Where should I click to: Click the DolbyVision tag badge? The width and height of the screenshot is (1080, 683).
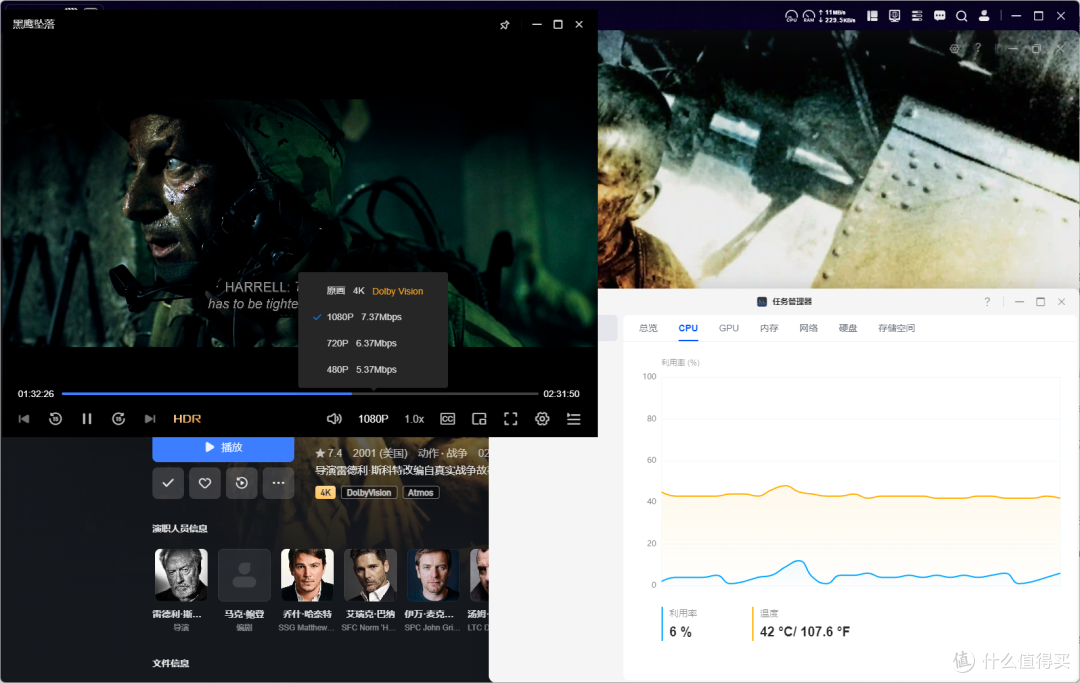(x=368, y=493)
